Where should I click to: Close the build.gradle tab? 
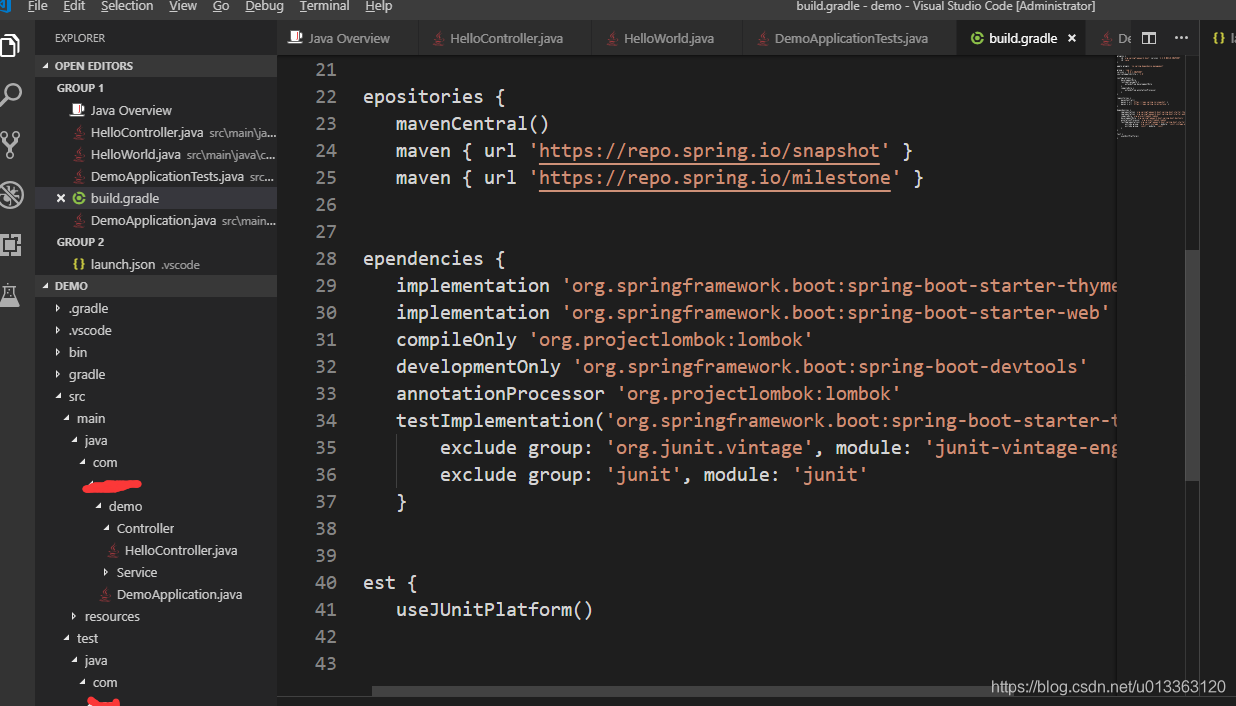click(x=1072, y=38)
